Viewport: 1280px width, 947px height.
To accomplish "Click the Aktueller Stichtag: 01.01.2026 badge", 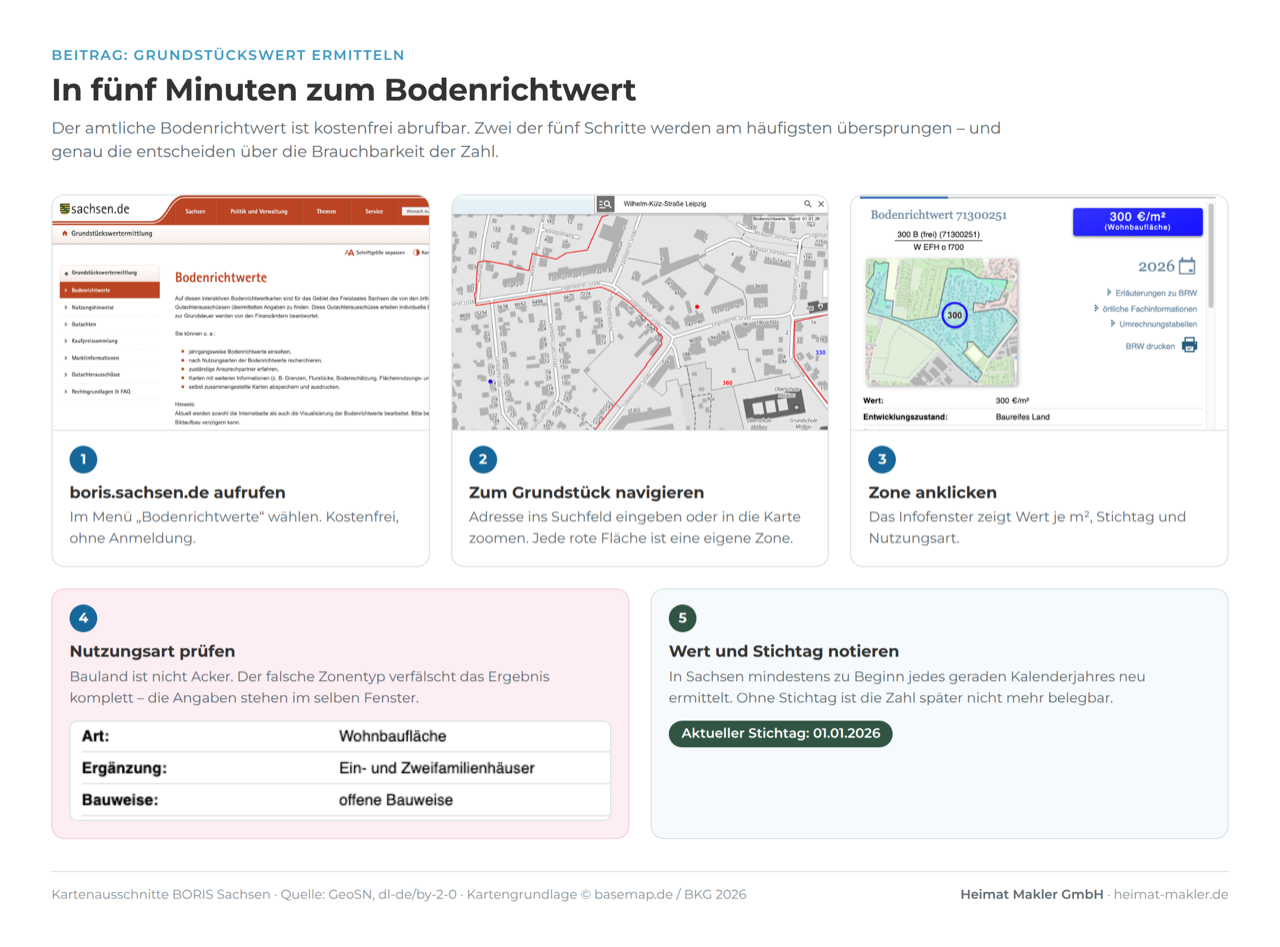I will coord(780,734).
